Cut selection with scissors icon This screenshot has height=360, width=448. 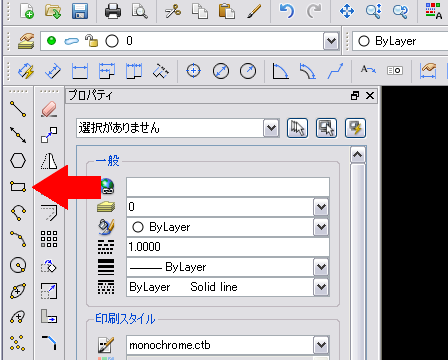tap(173, 10)
